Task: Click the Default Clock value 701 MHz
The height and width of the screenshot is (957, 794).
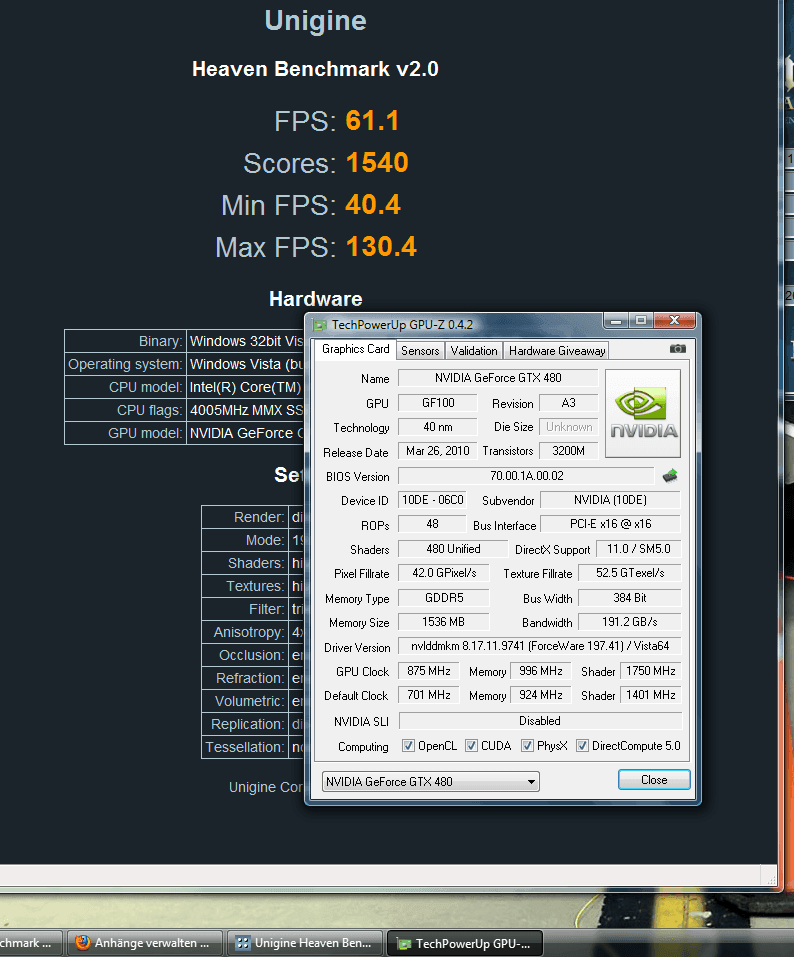Action: click(428, 695)
